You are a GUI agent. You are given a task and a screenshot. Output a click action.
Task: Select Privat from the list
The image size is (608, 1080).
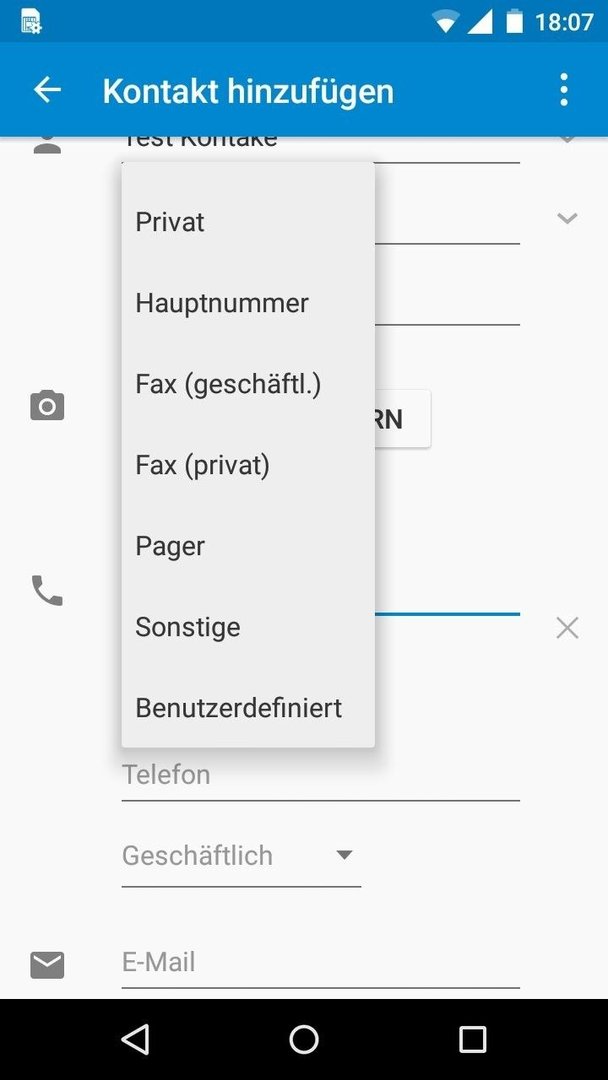pyautogui.click(x=248, y=222)
